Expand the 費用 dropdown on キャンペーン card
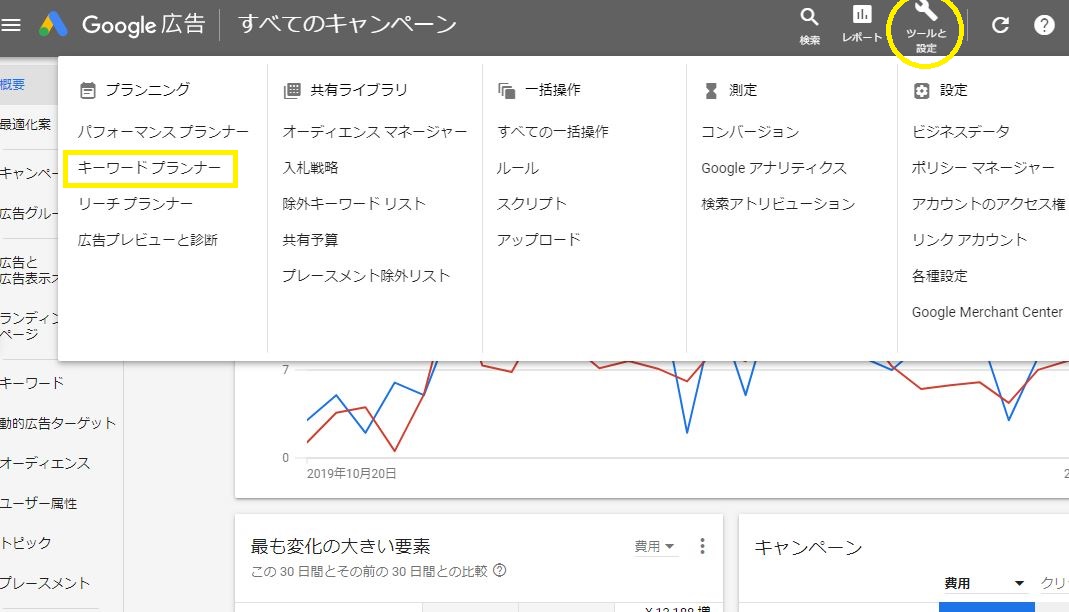The width and height of the screenshot is (1069, 612). [984, 583]
